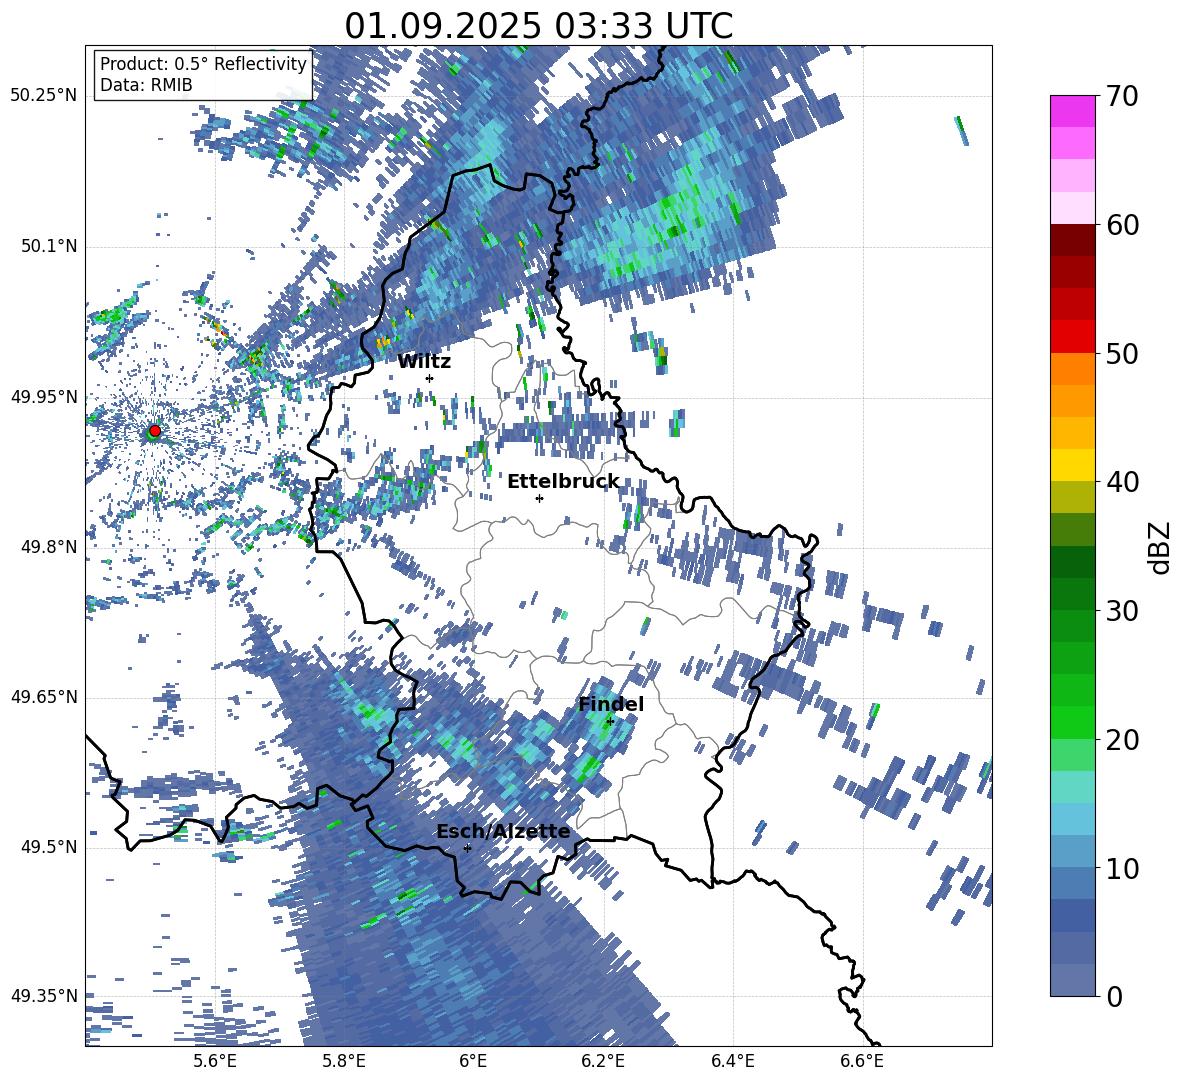Click the 6.6°E longitude label
Screen dimensions: 1184x1081
pos(862,1062)
